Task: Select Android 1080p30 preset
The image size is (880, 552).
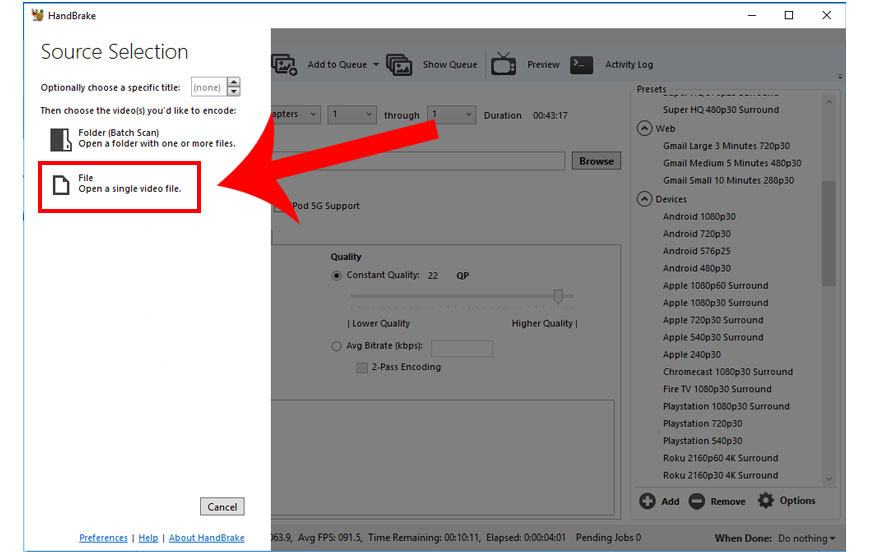Action: pos(699,217)
